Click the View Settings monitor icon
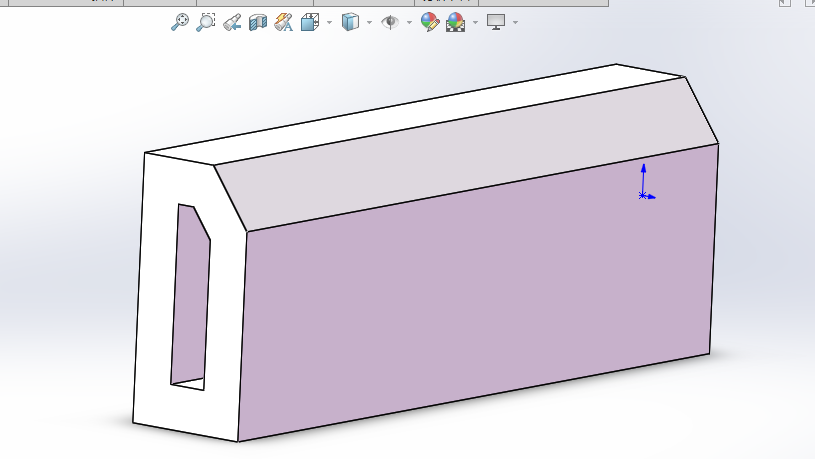Image resolution: width=815 pixels, height=459 pixels. (496, 21)
